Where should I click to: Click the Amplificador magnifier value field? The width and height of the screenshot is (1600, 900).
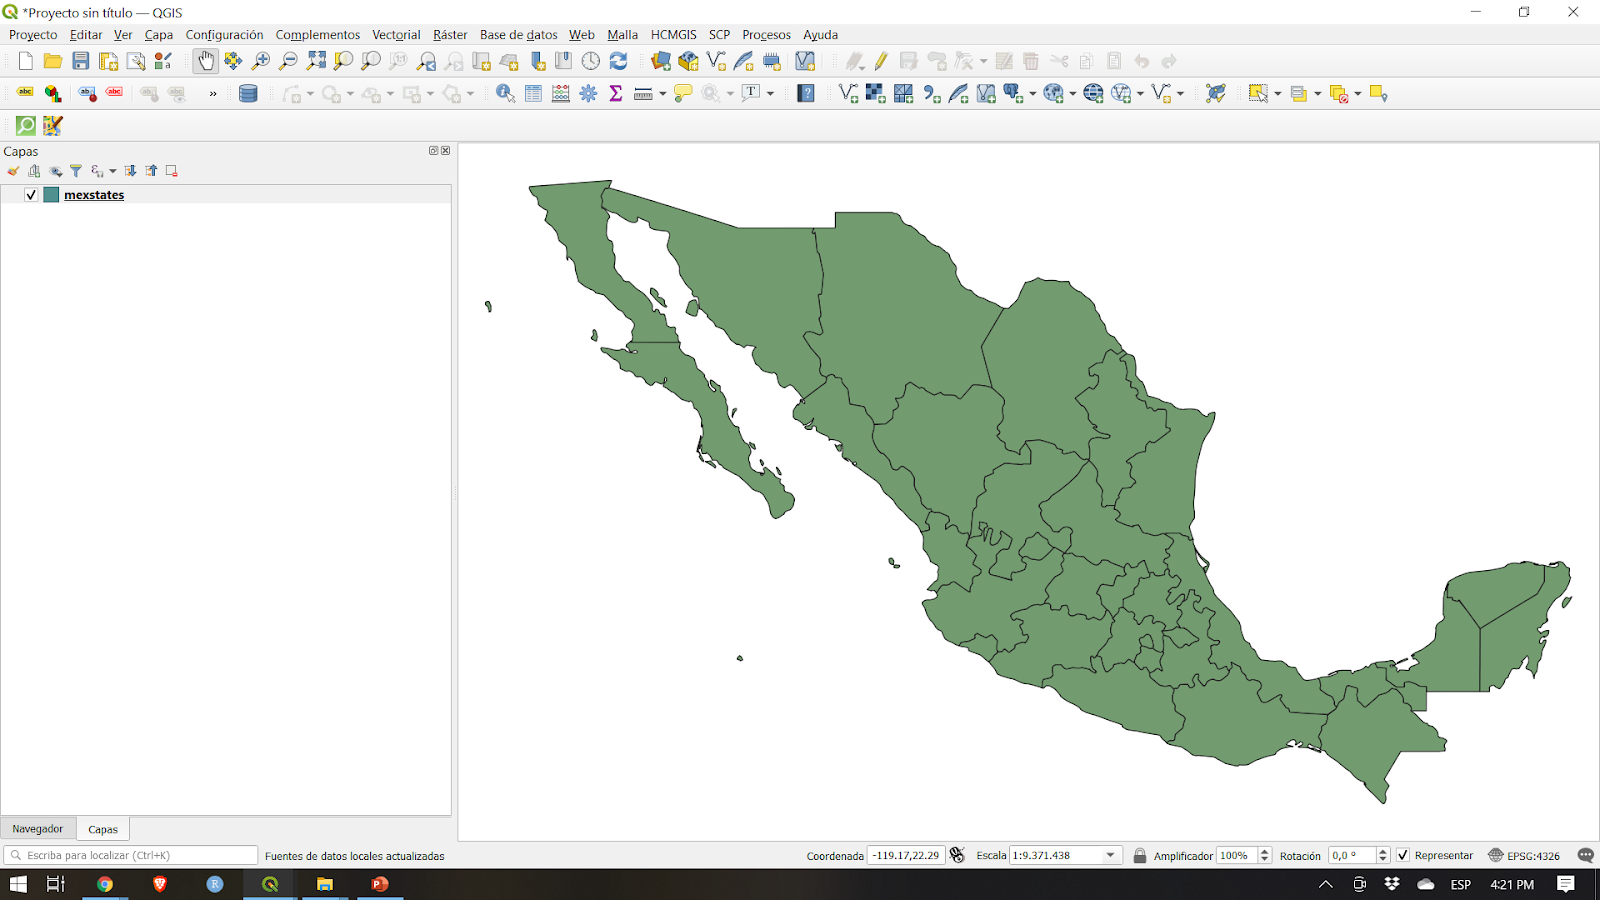[x=1236, y=855]
